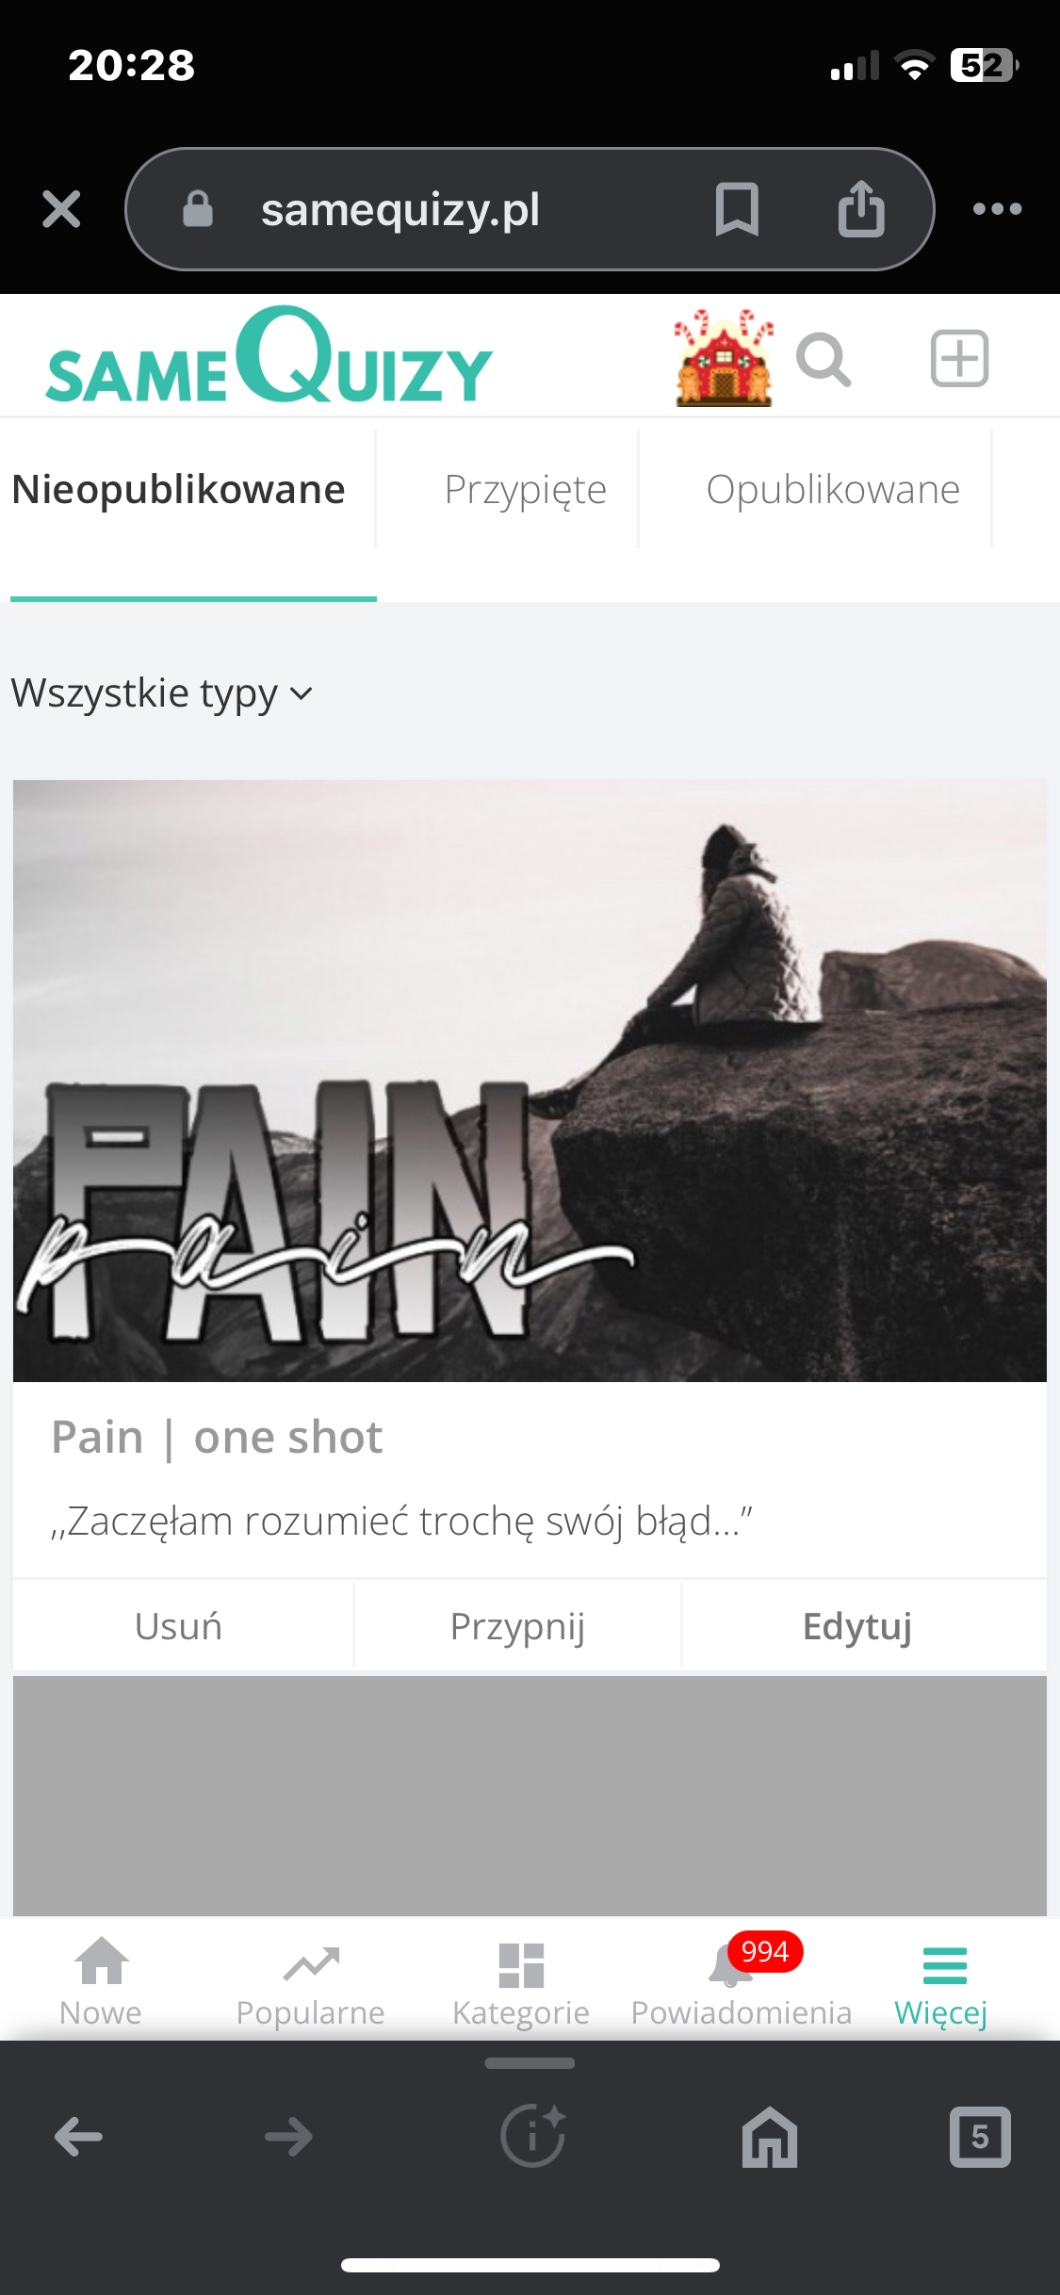Switch to the Przypięte tab
This screenshot has width=1060, height=2295.
(525, 490)
